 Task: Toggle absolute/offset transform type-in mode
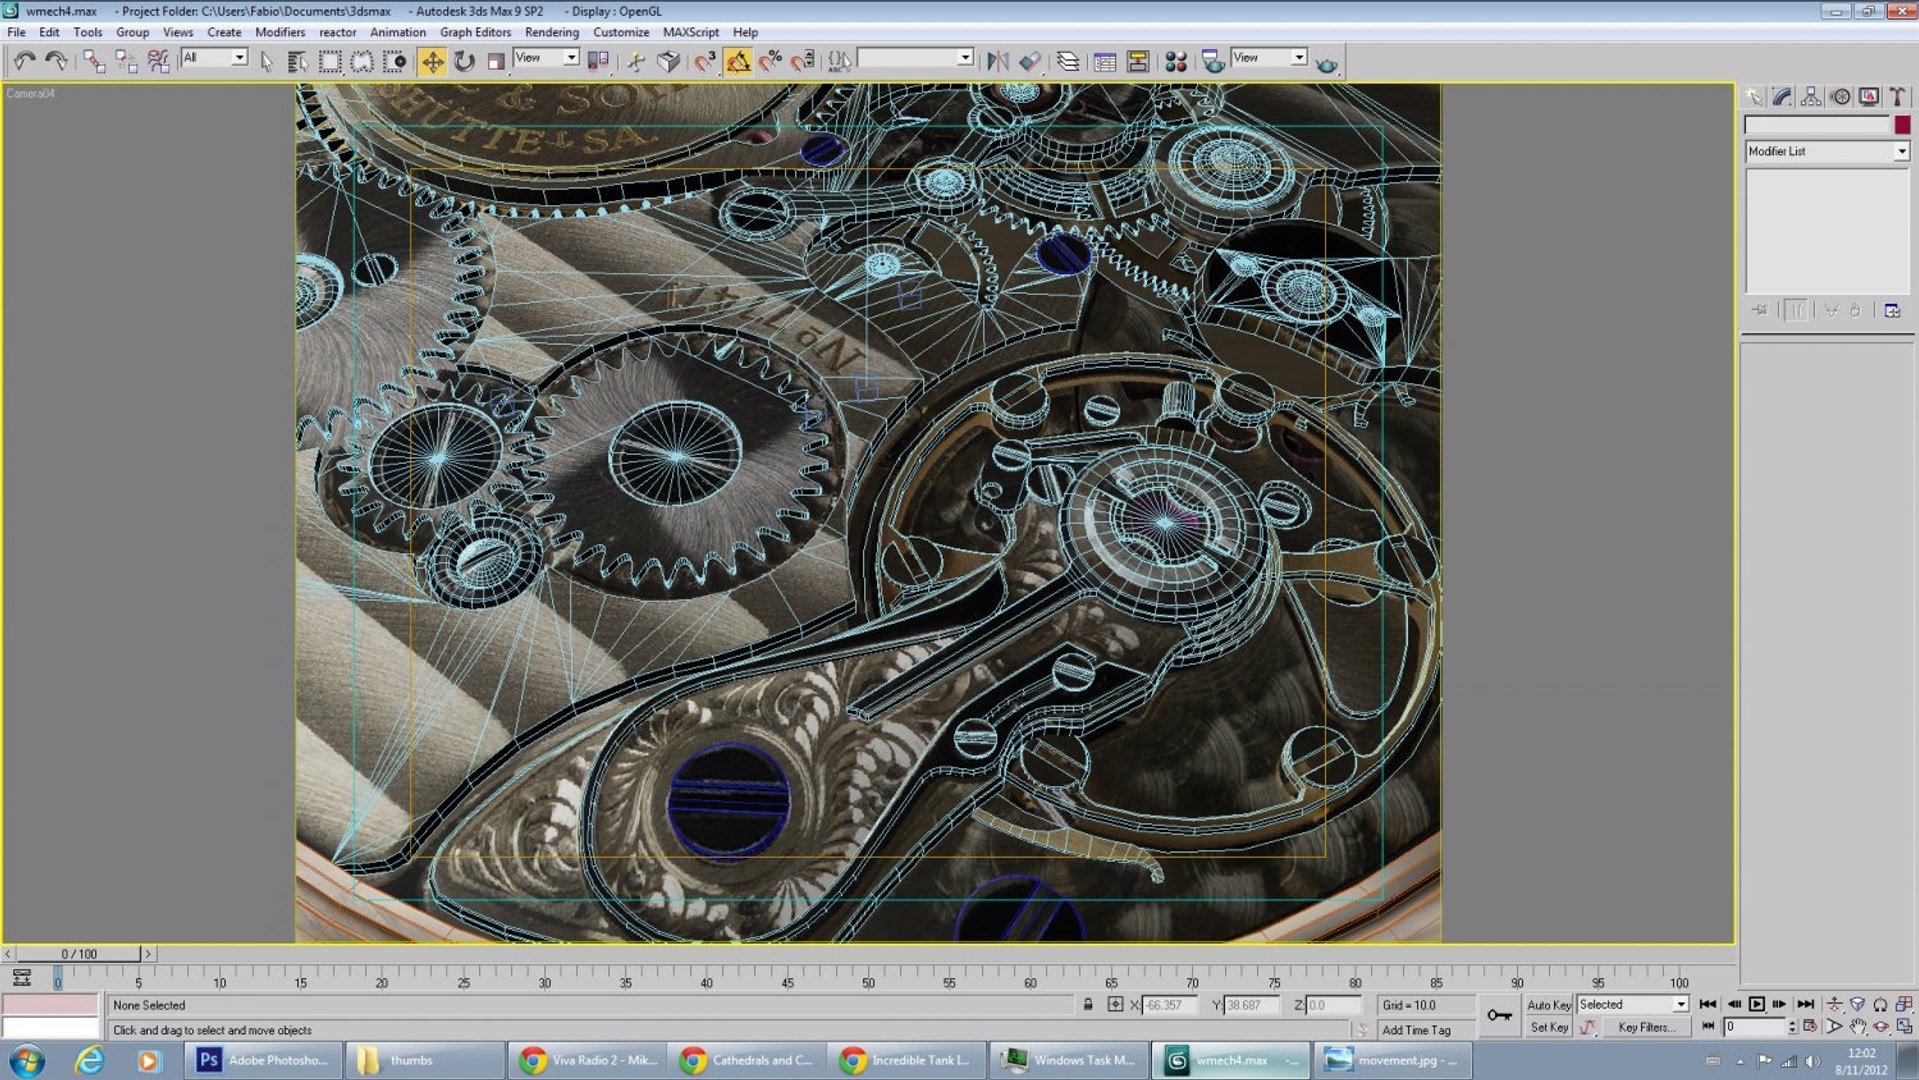pos(1115,1004)
